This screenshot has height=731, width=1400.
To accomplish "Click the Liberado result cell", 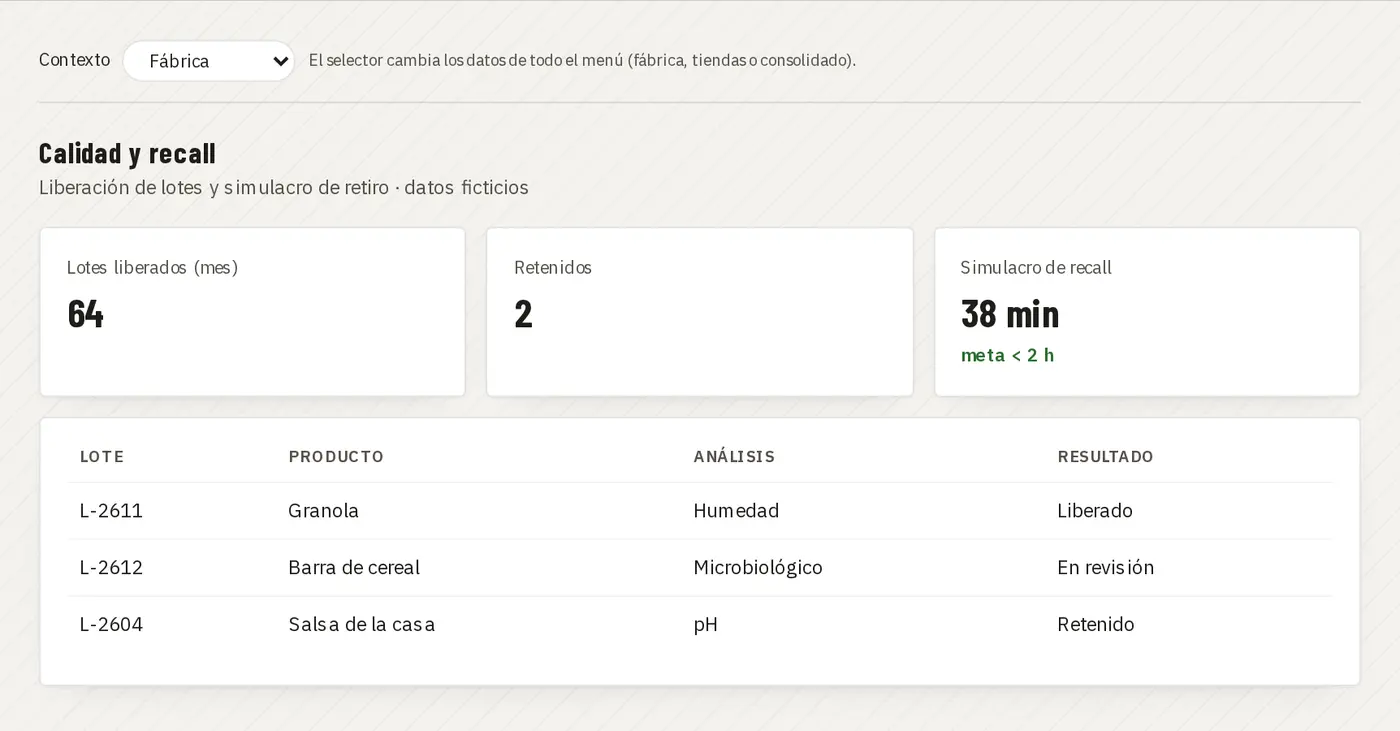I will (1095, 511).
